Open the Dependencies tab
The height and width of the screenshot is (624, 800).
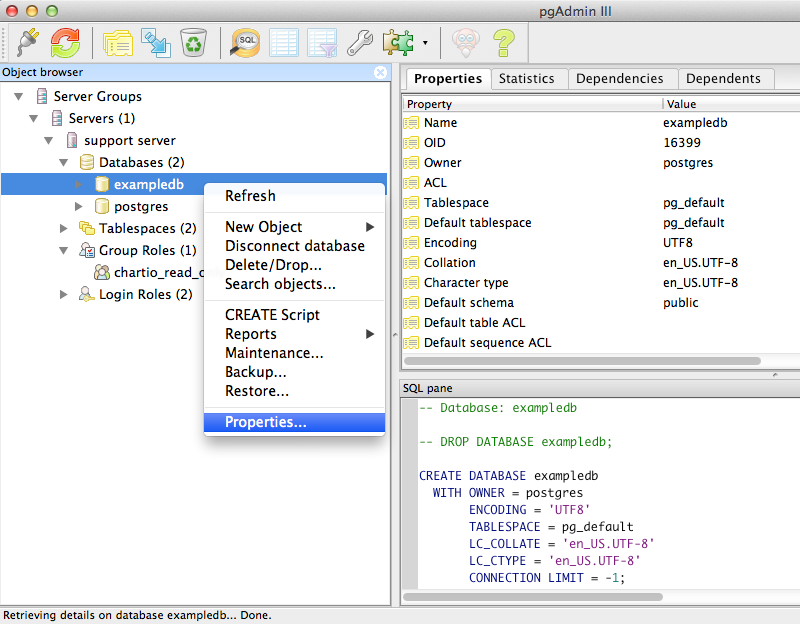[x=621, y=78]
